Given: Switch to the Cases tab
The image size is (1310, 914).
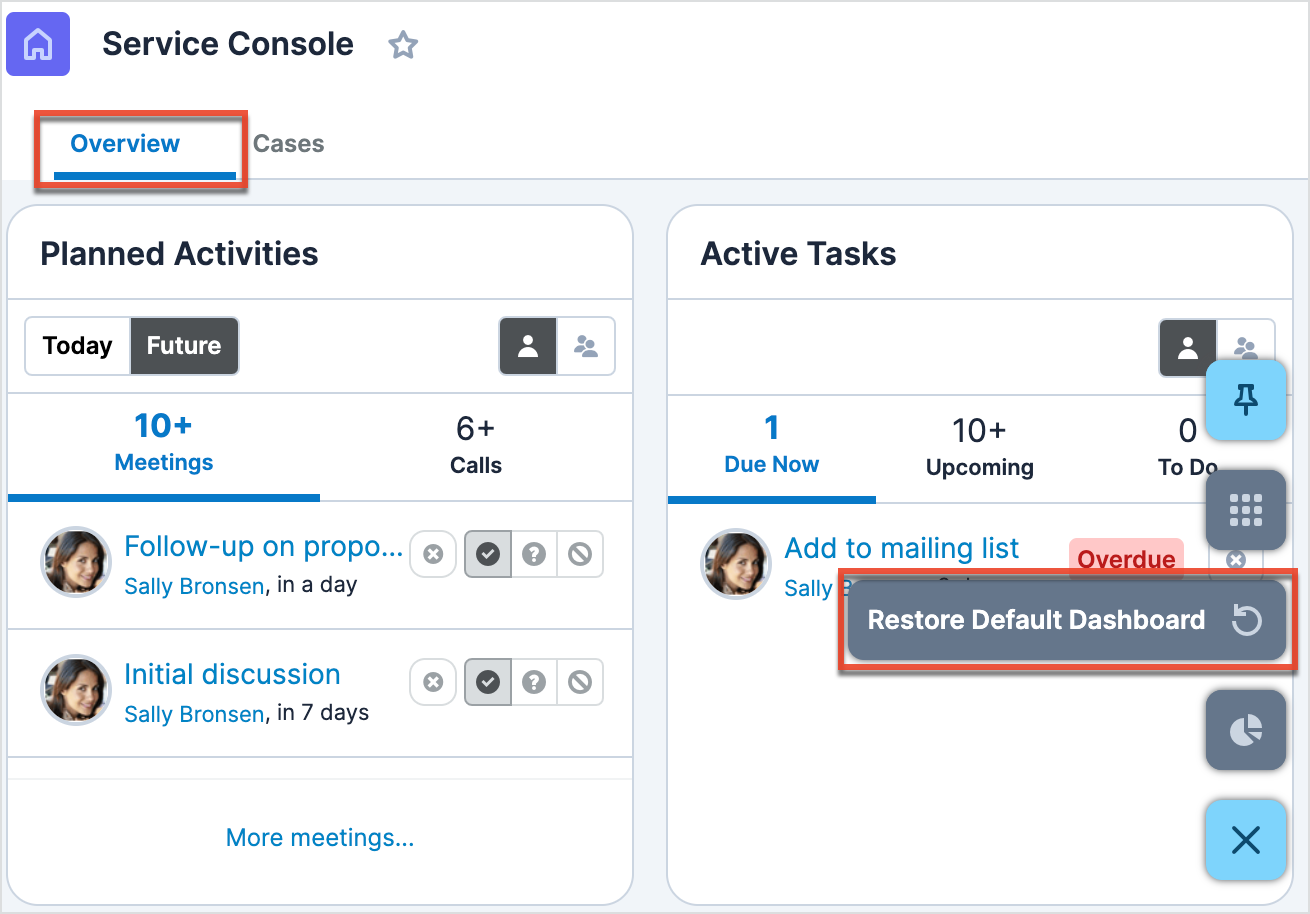Looking at the screenshot, I should [x=288, y=144].
